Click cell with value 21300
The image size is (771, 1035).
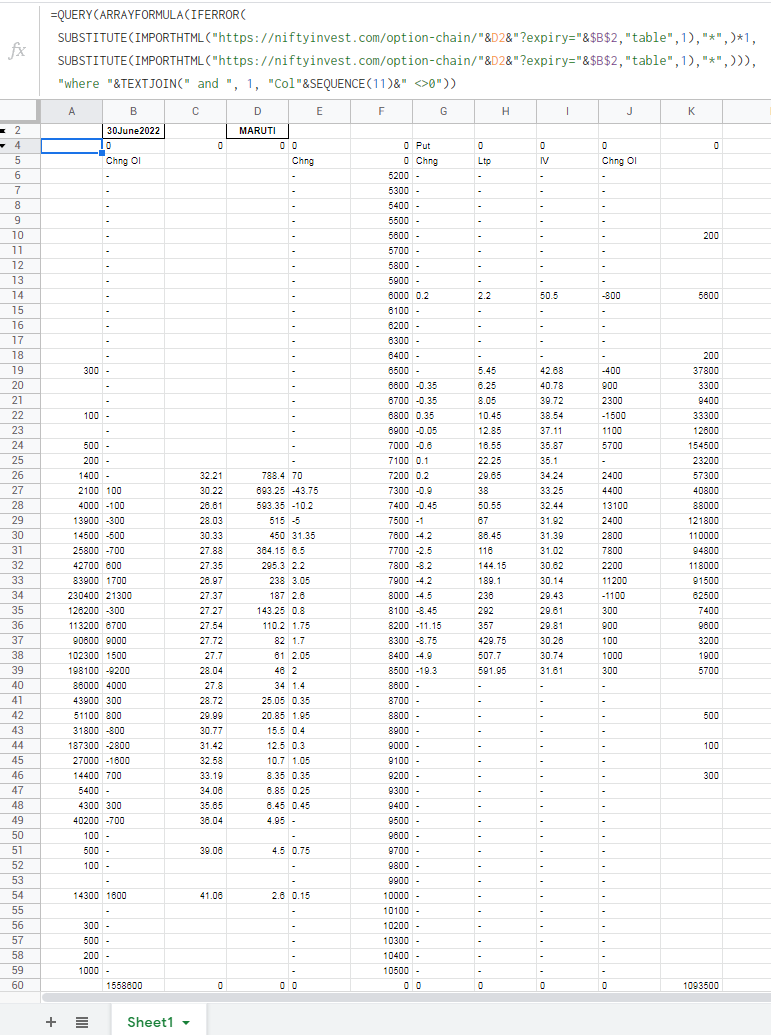pyautogui.click(x=133, y=595)
